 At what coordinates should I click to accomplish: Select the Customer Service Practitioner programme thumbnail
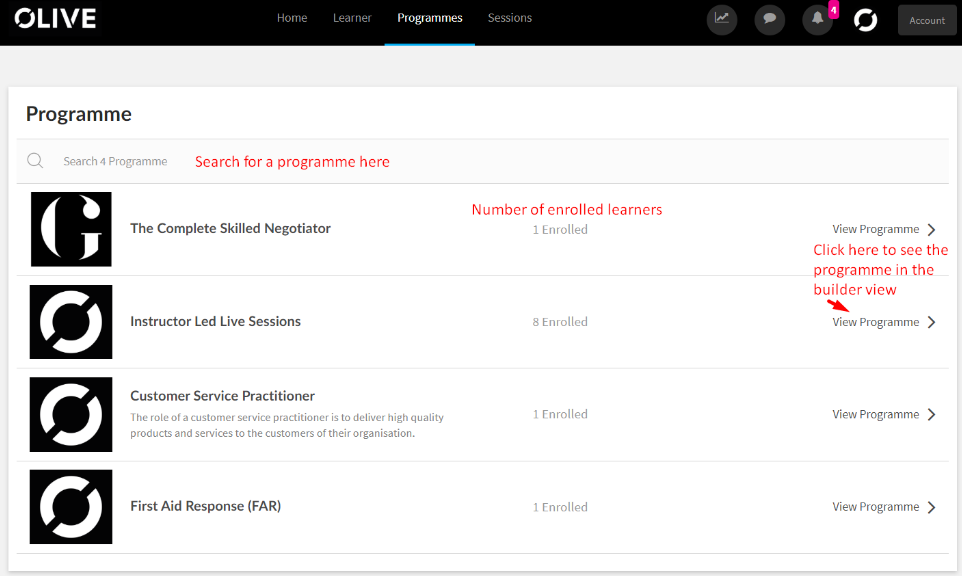tap(71, 415)
